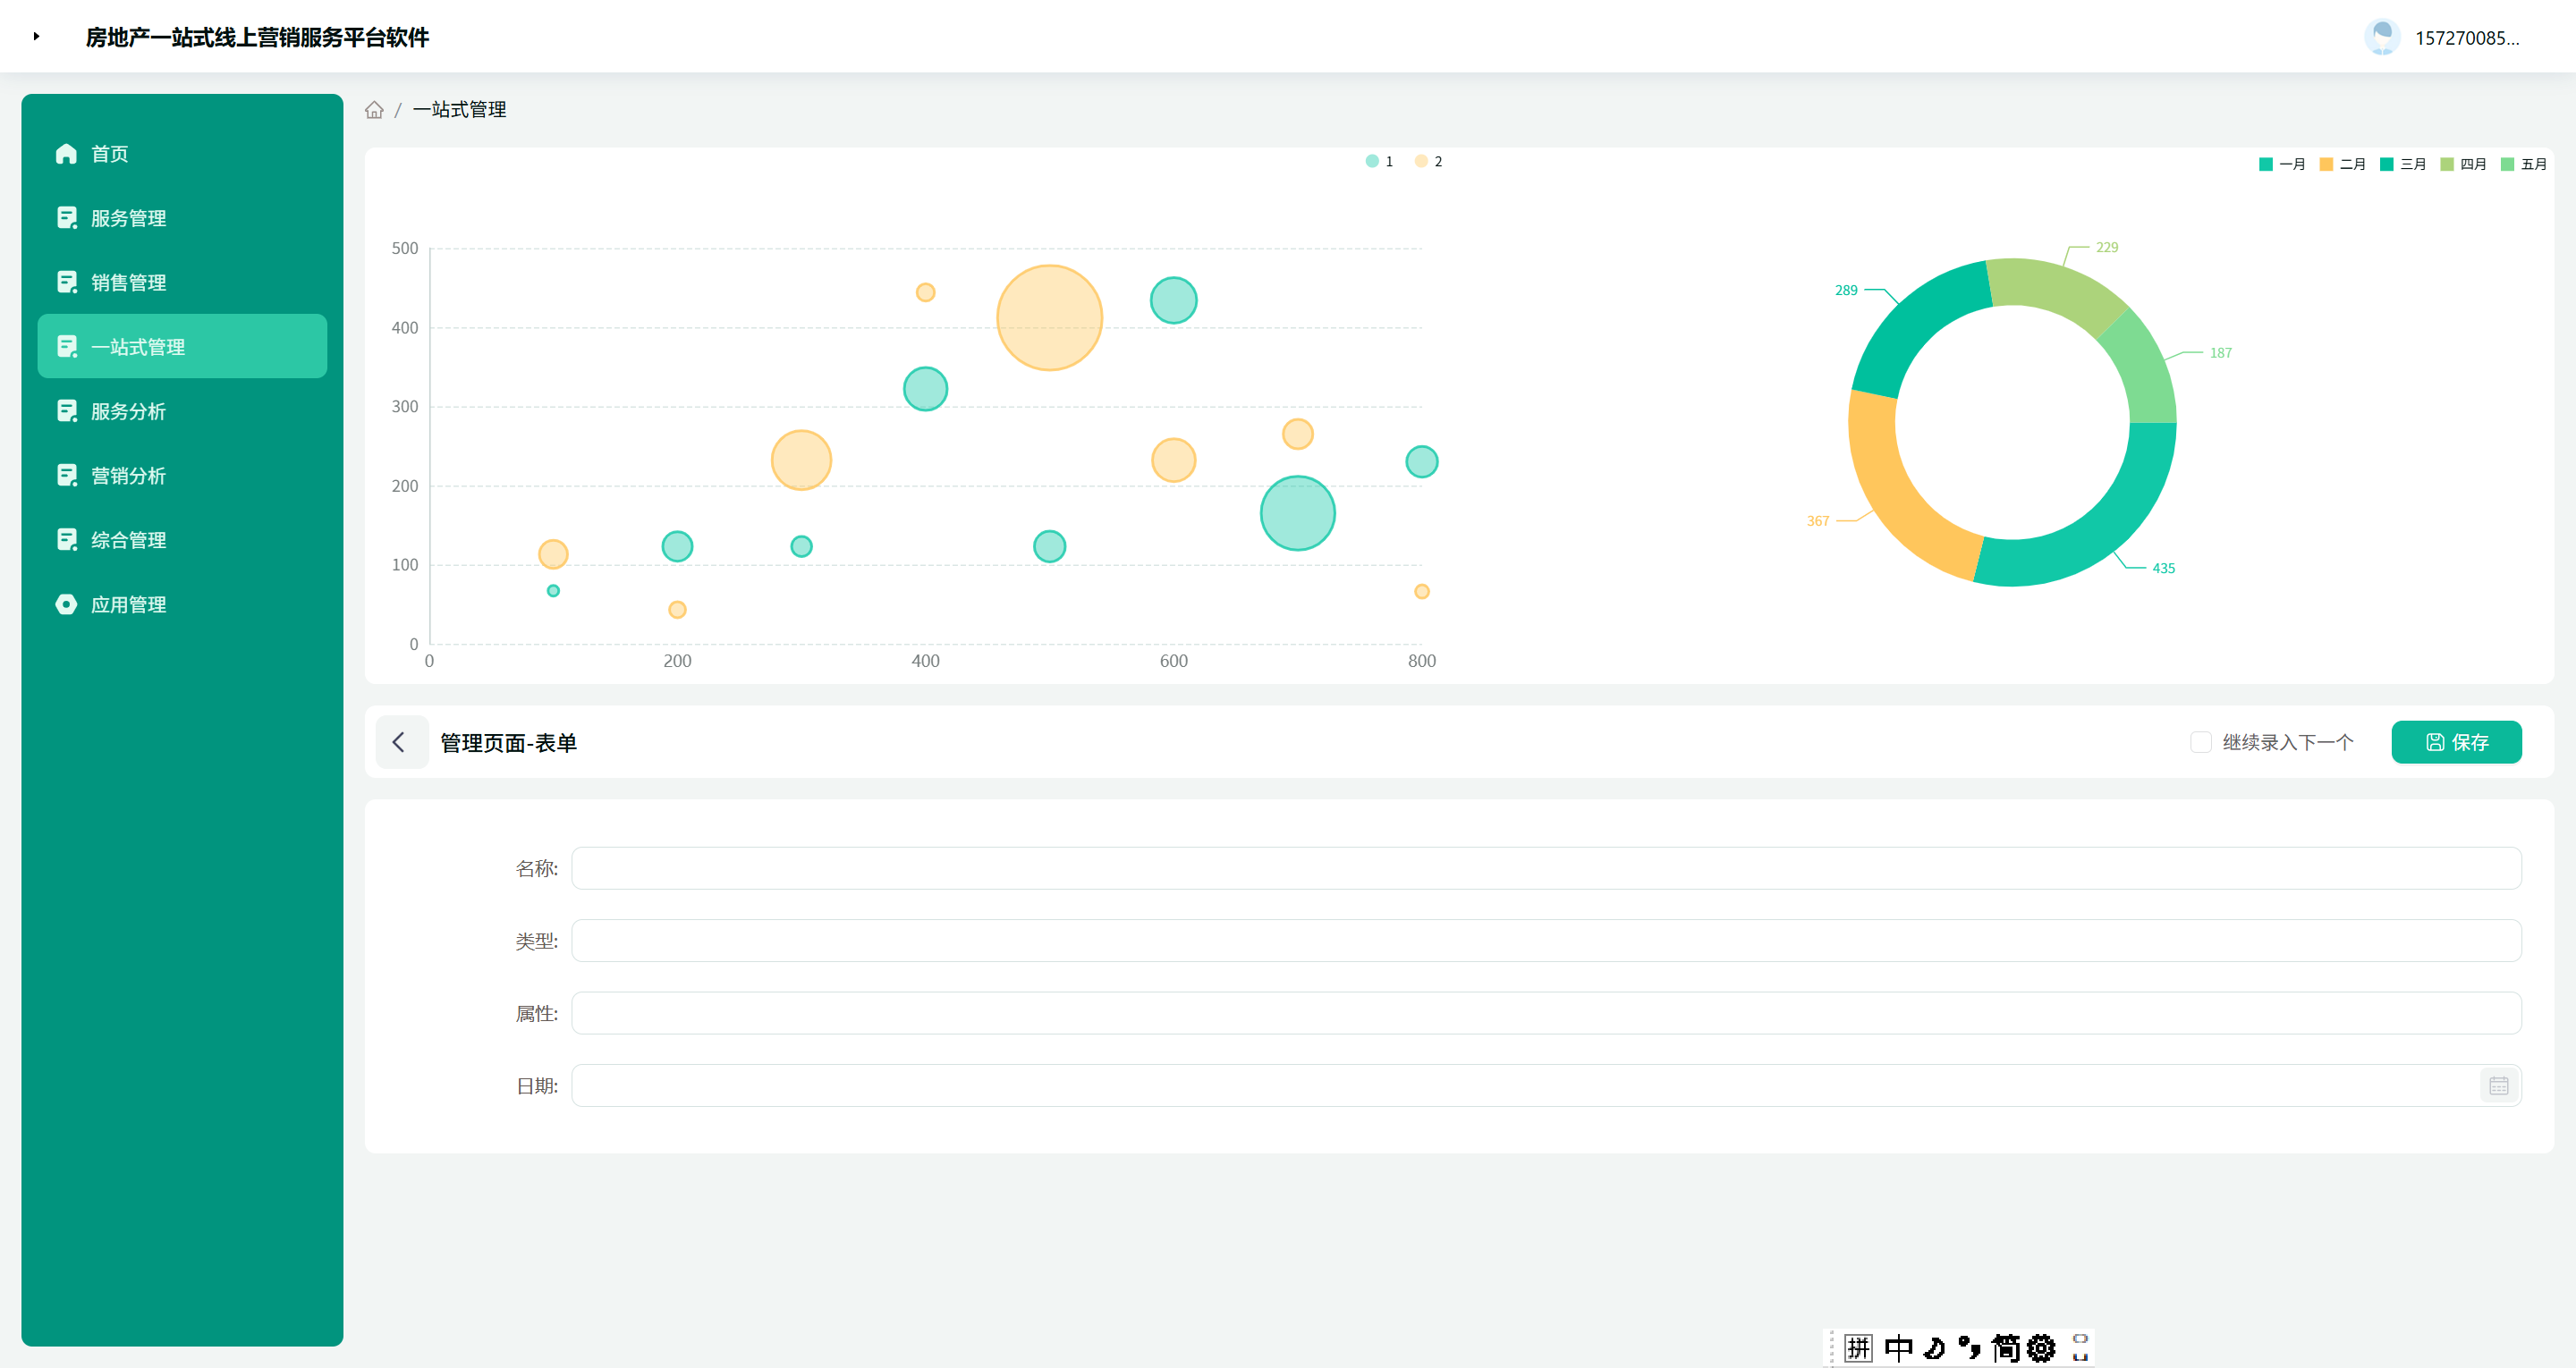Open the 首页 menu label
Viewport: 2576px width, 1368px height.
pyautogui.click(x=110, y=154)
